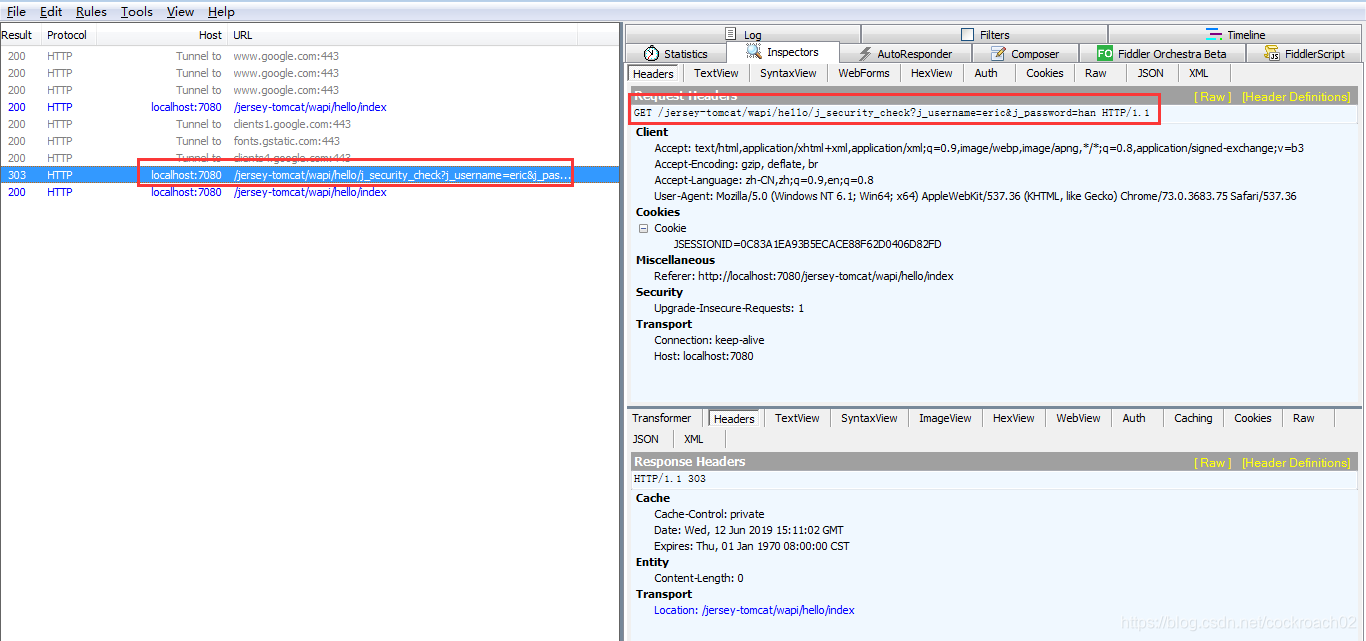Select the 303 j_security_check session row

[310, 175]
